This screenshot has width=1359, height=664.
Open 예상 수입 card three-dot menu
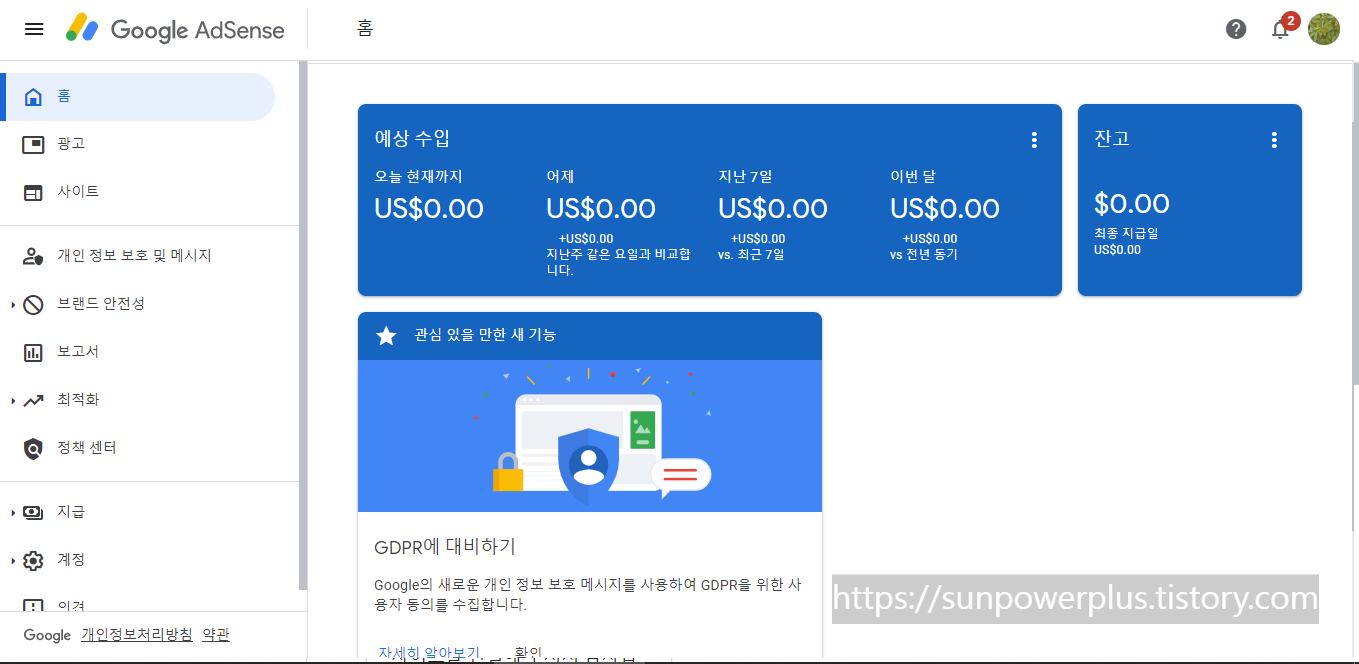point(1034,140)
